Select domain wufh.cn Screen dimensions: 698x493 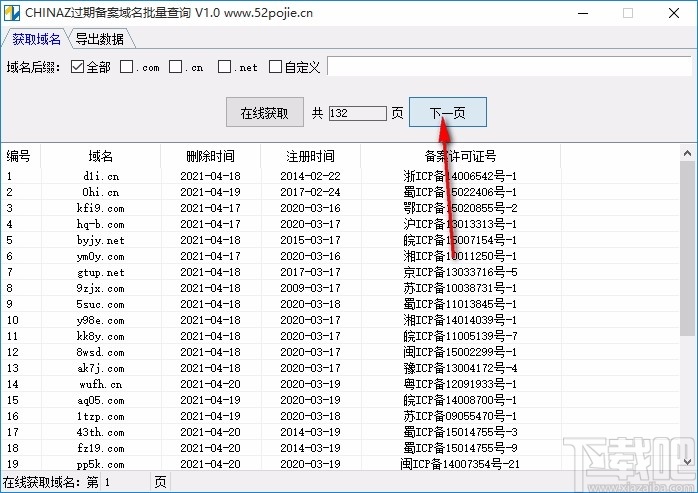pyautogui.click(x=101, y=385)
